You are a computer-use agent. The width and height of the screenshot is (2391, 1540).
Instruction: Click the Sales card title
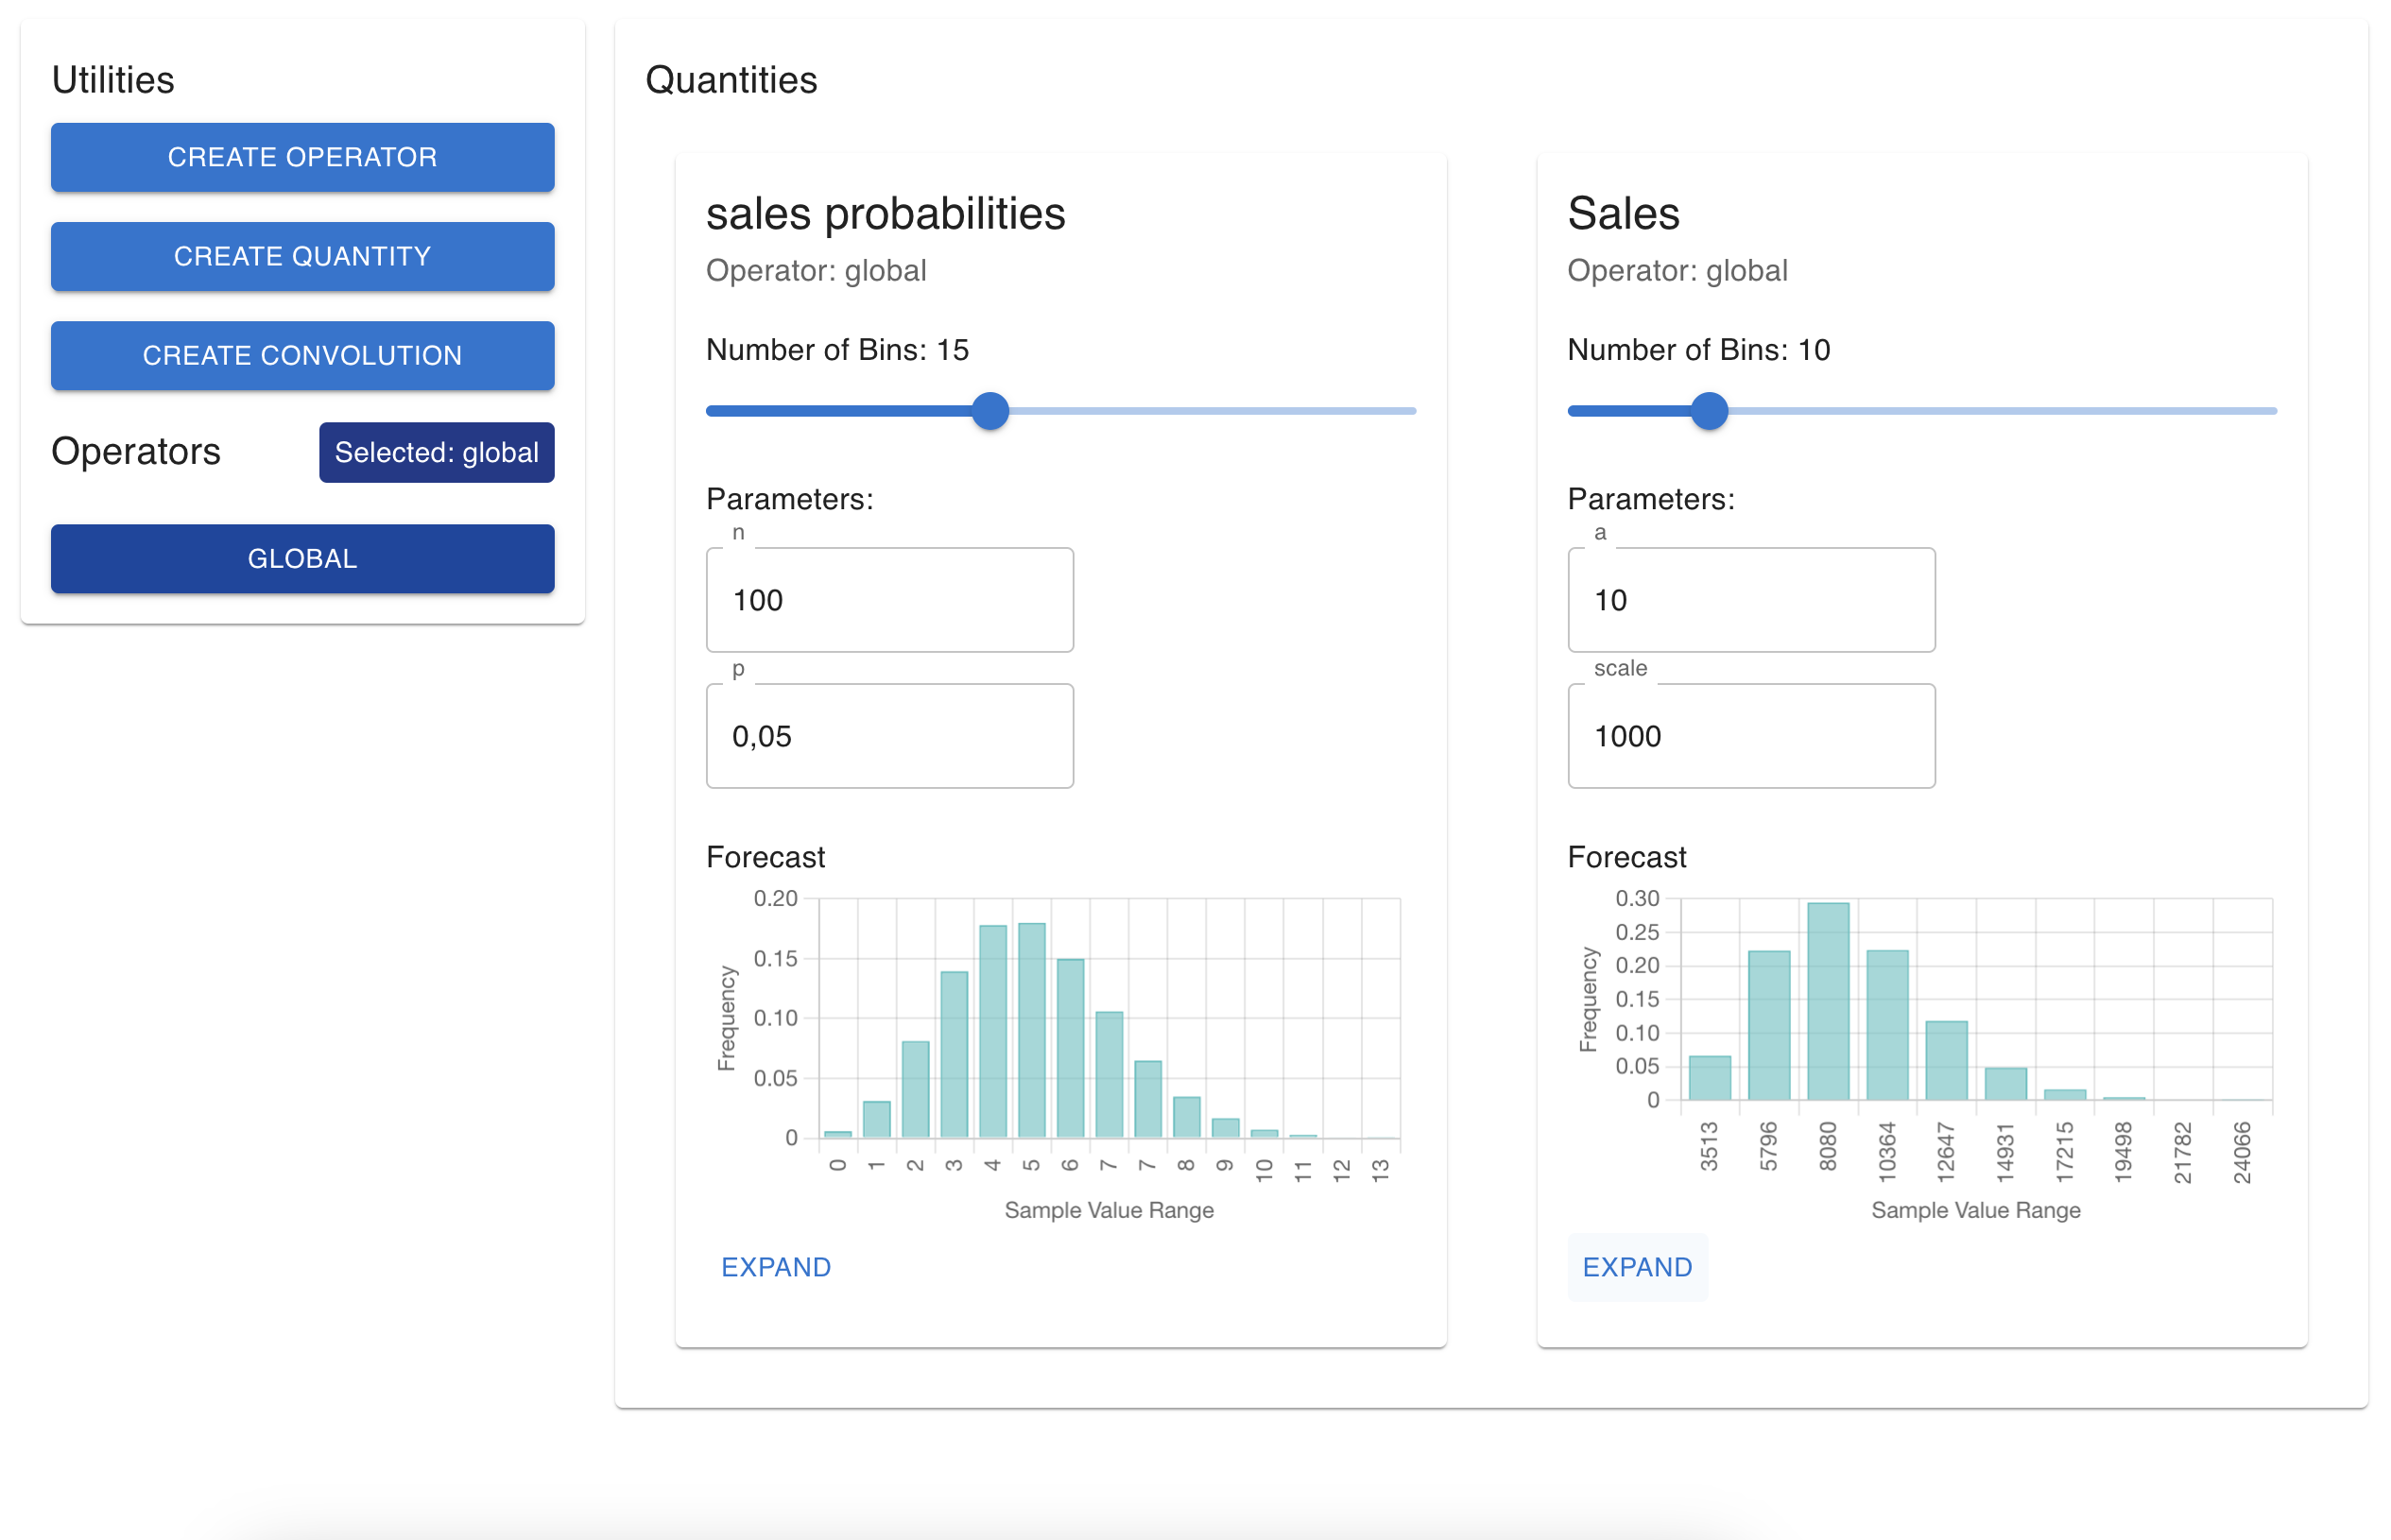(1622, 212)
